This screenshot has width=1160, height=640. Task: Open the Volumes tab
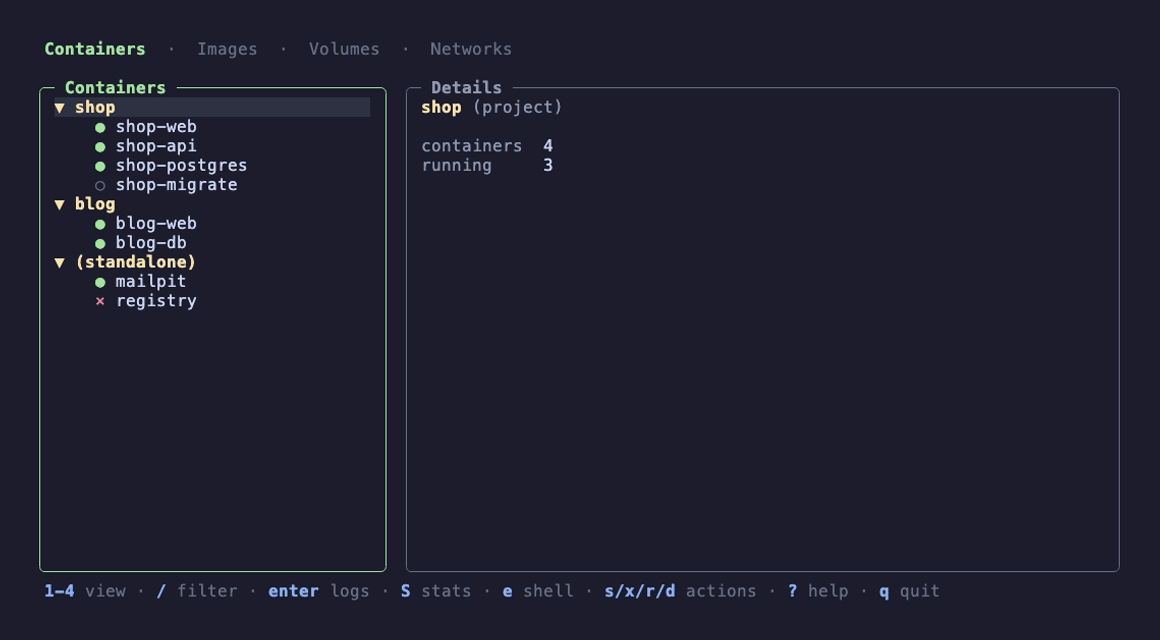click(344, 49)
